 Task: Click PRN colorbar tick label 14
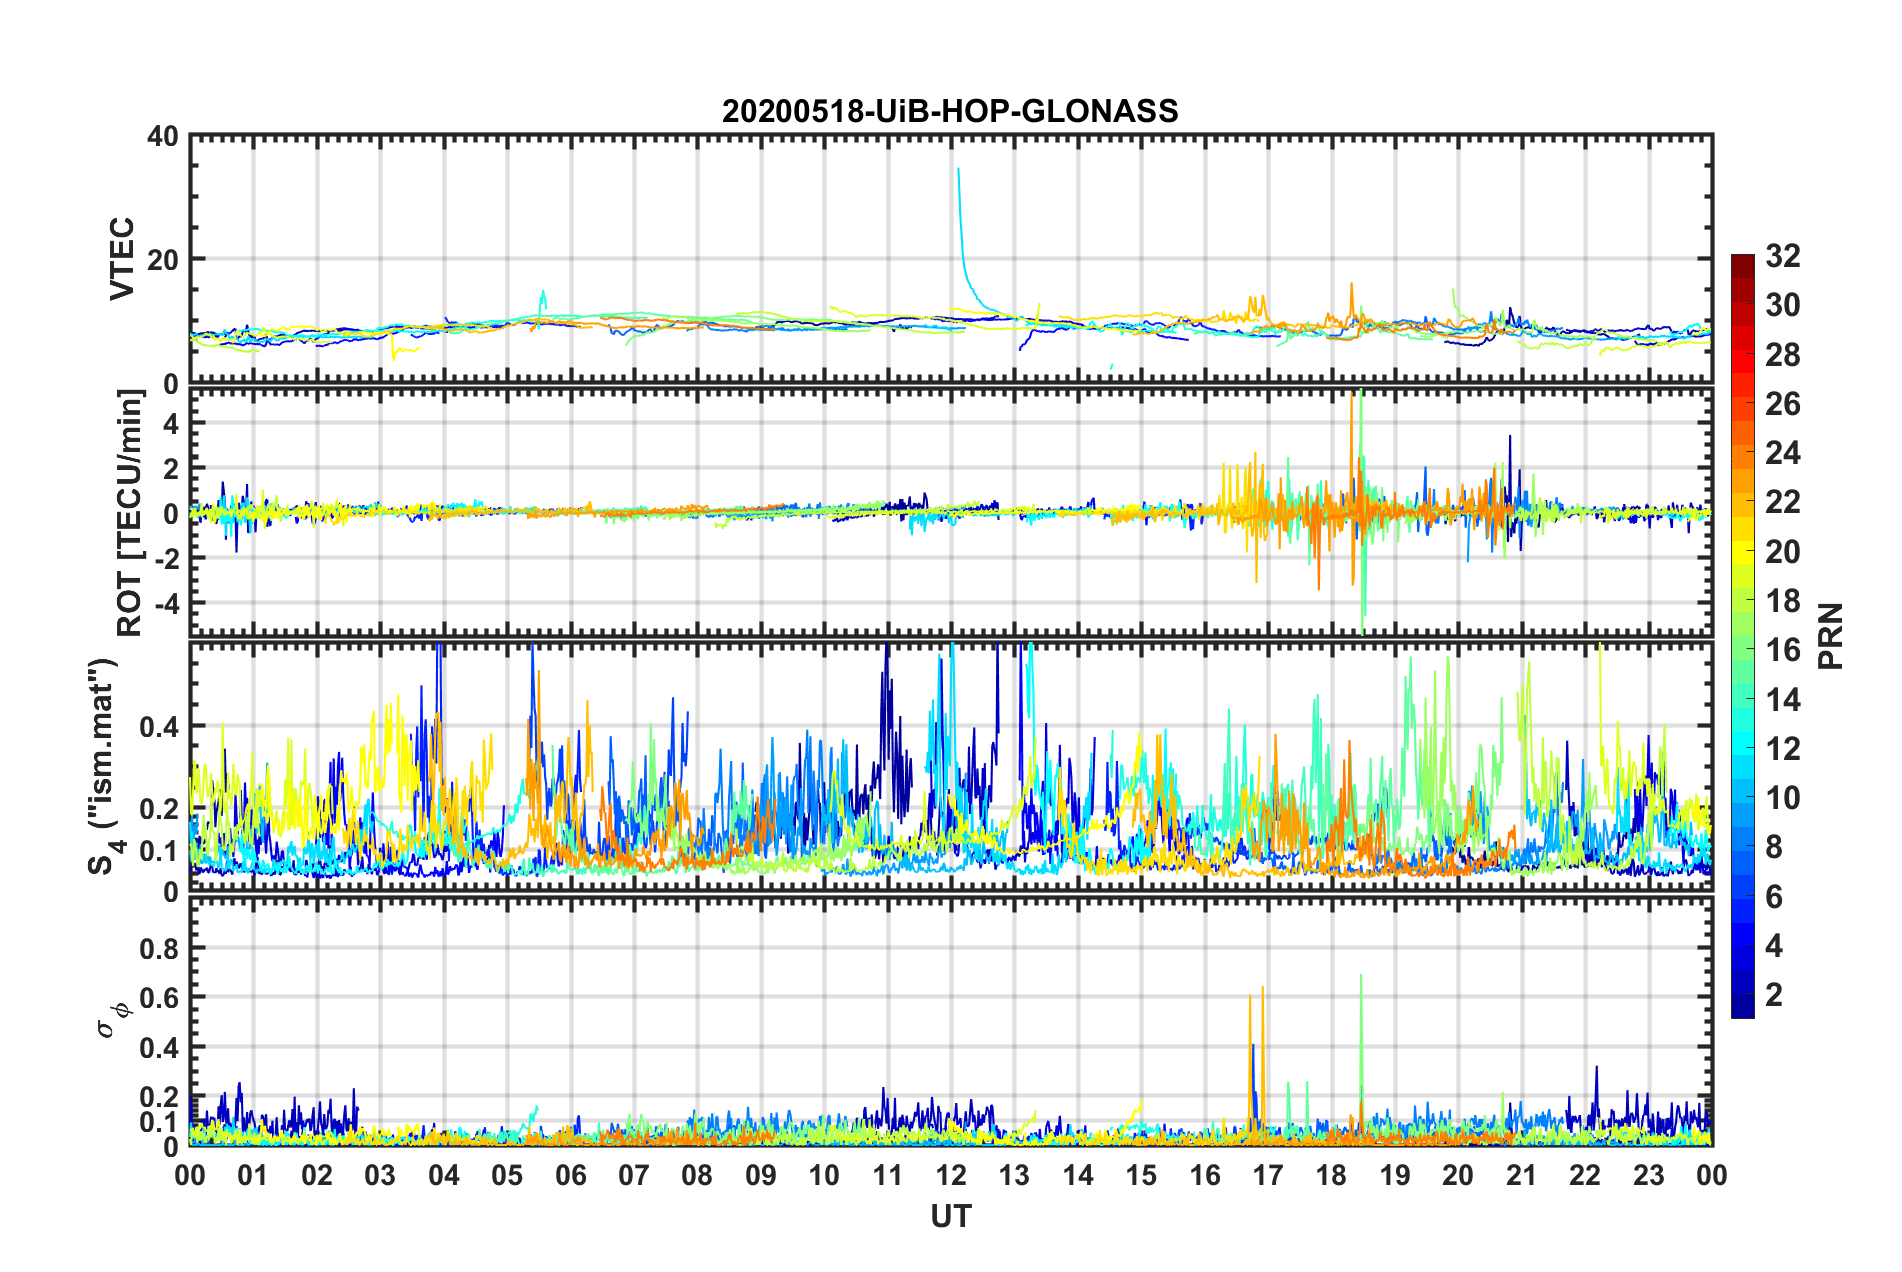click(1782, 700)
